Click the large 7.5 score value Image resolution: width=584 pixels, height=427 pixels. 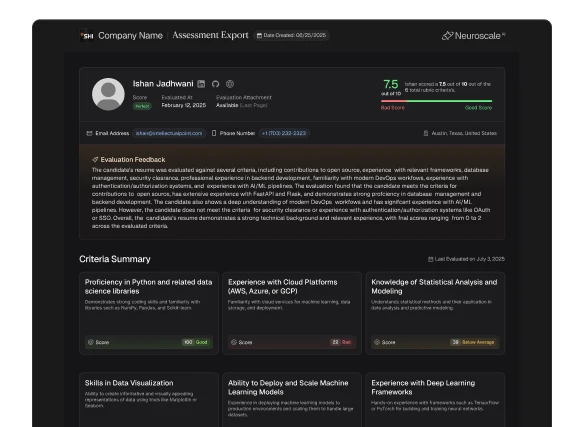391,84
